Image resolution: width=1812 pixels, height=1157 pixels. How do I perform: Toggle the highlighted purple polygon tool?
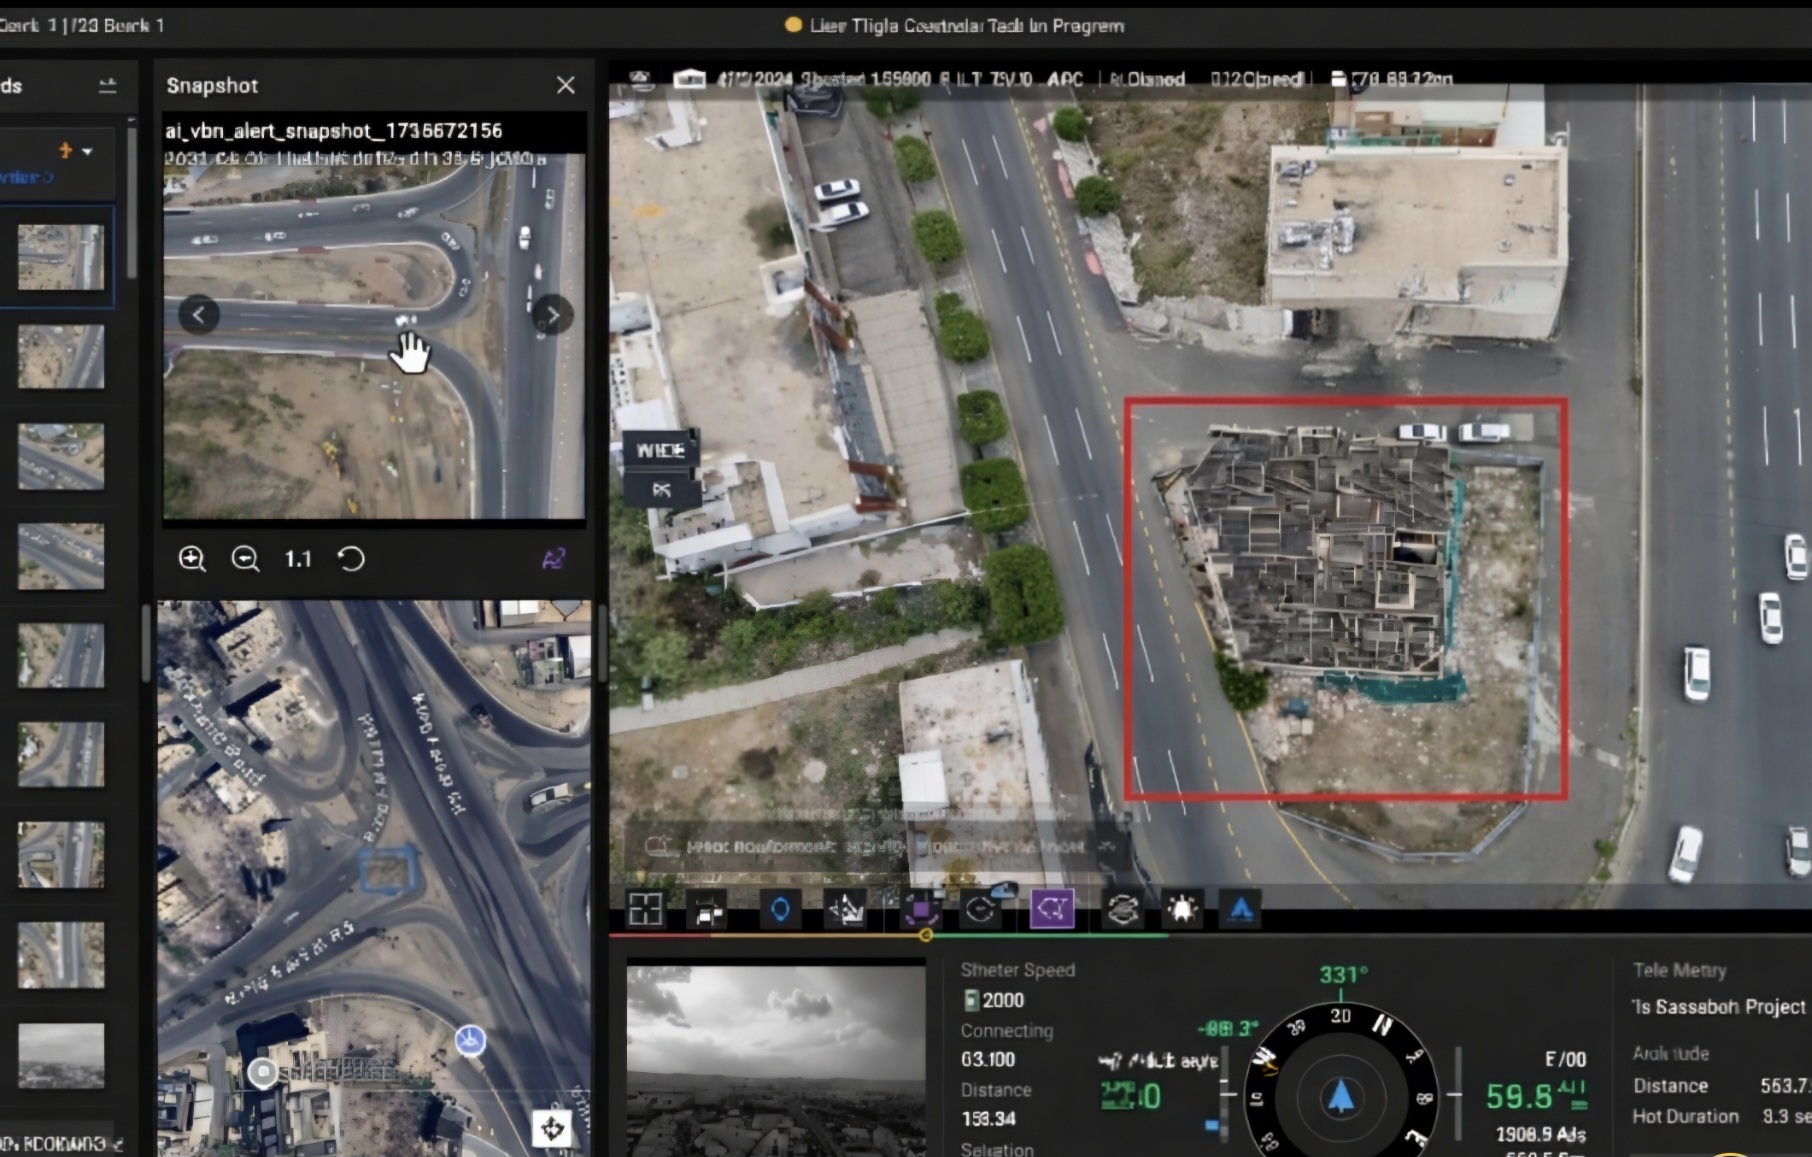point(1052,909)
